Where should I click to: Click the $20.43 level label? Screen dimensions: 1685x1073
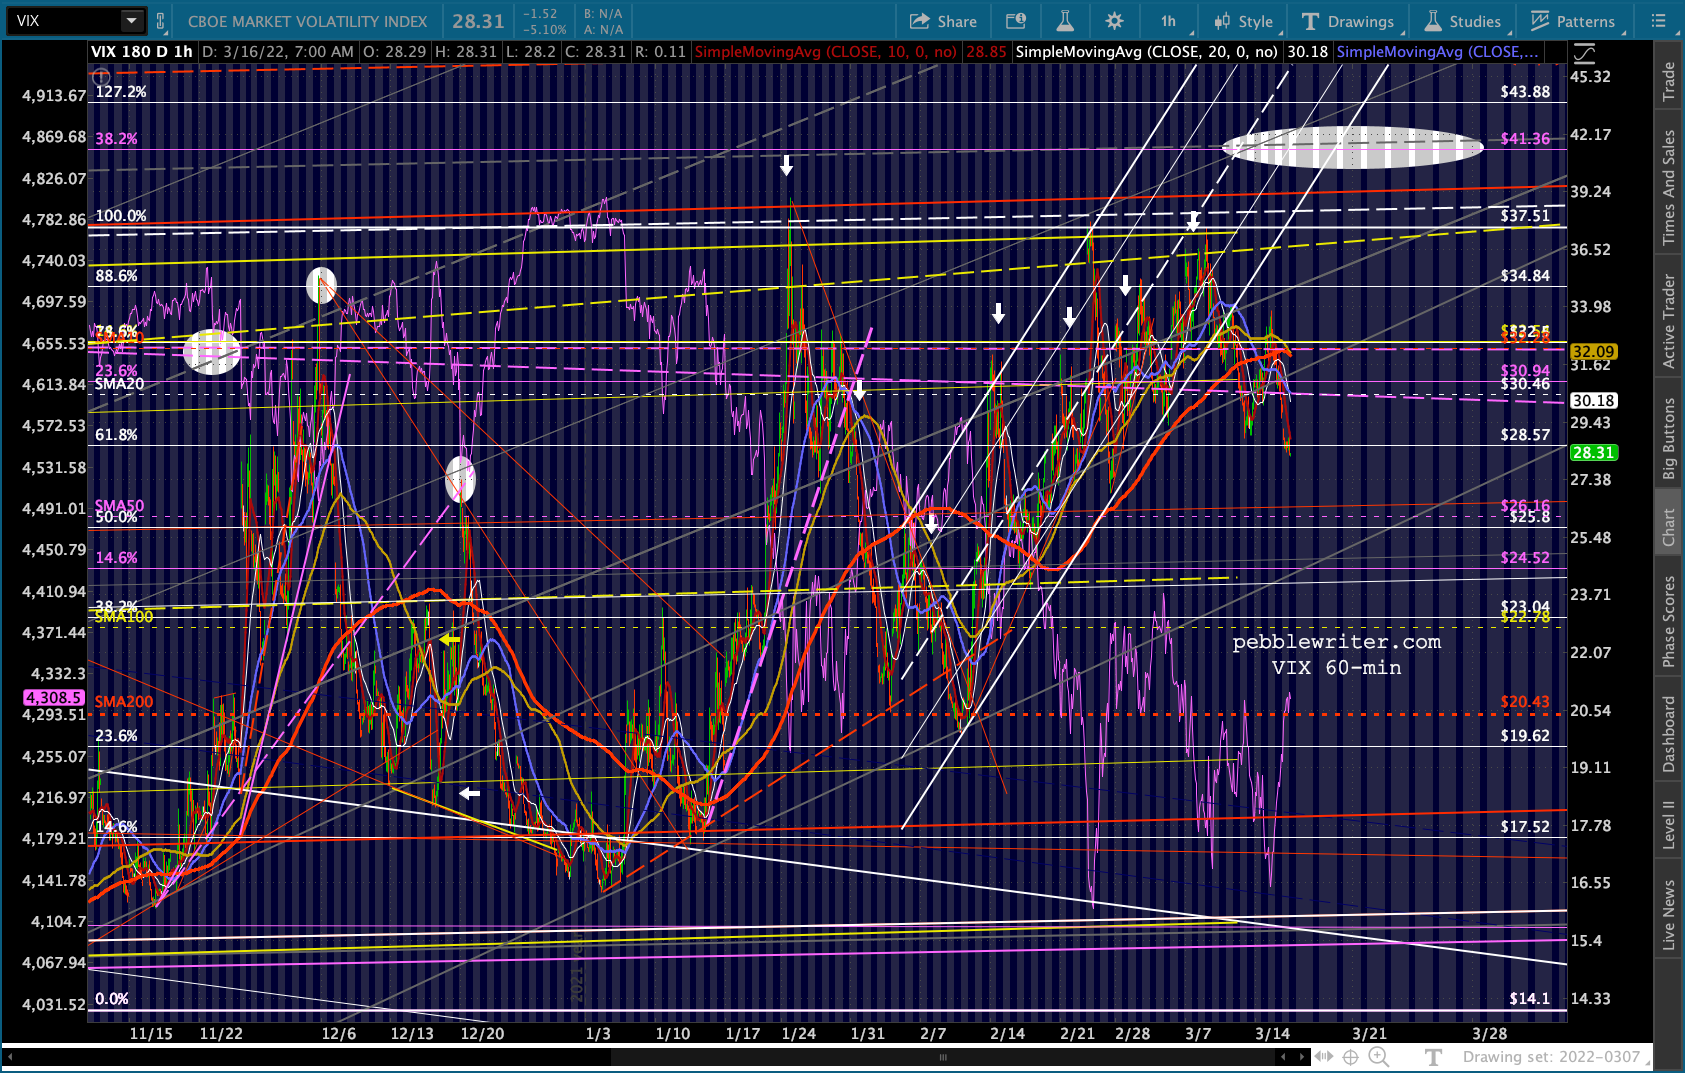tap(1525, 702)
